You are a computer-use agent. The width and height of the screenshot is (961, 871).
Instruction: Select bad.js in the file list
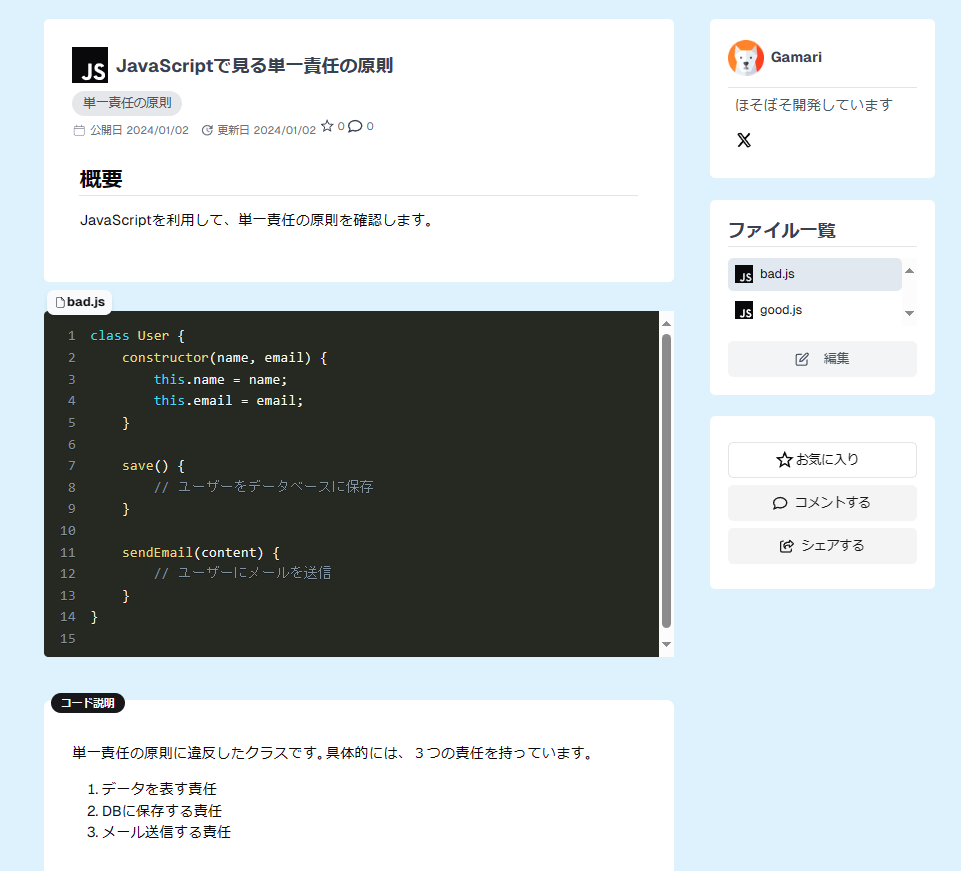coord(814,274)
